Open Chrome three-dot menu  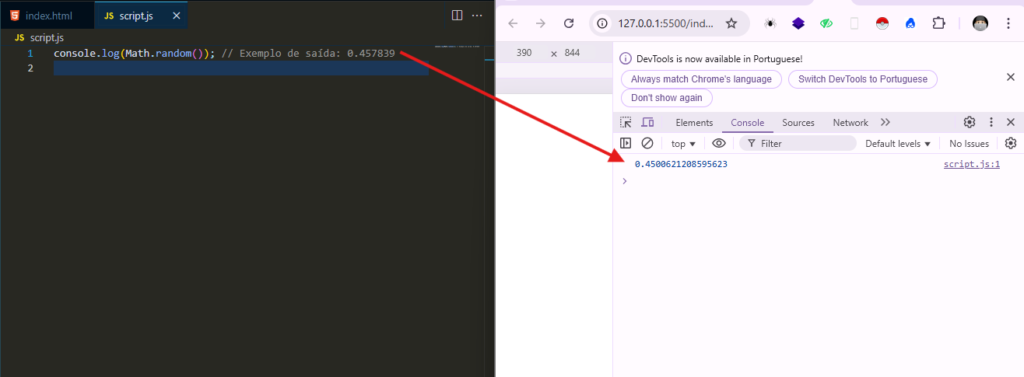click(1008, 24)
